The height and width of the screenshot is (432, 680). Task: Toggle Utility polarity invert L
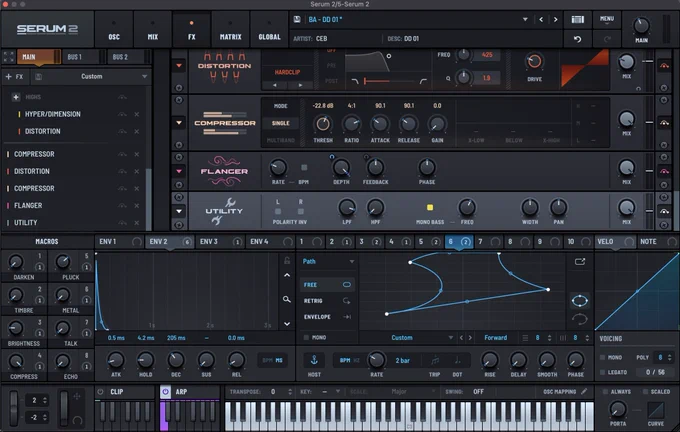pos(278,211)
